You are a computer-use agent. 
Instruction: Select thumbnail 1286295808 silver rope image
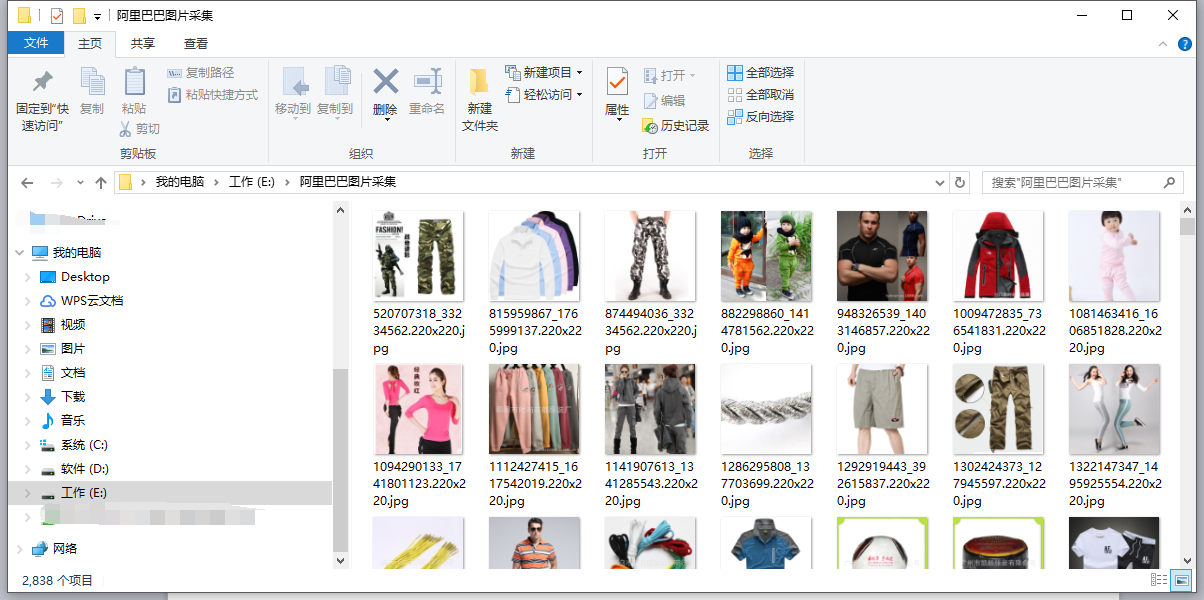pyautogui.click(x=766, y=408)
